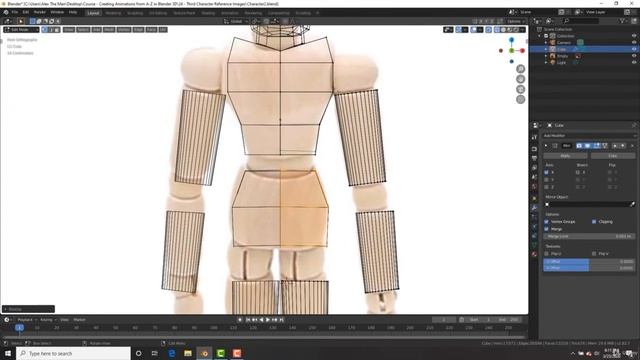This screenshot has width=640, height=360.
Task: Open the Add Modifier dropdown
Action: (x=589, y=136)
